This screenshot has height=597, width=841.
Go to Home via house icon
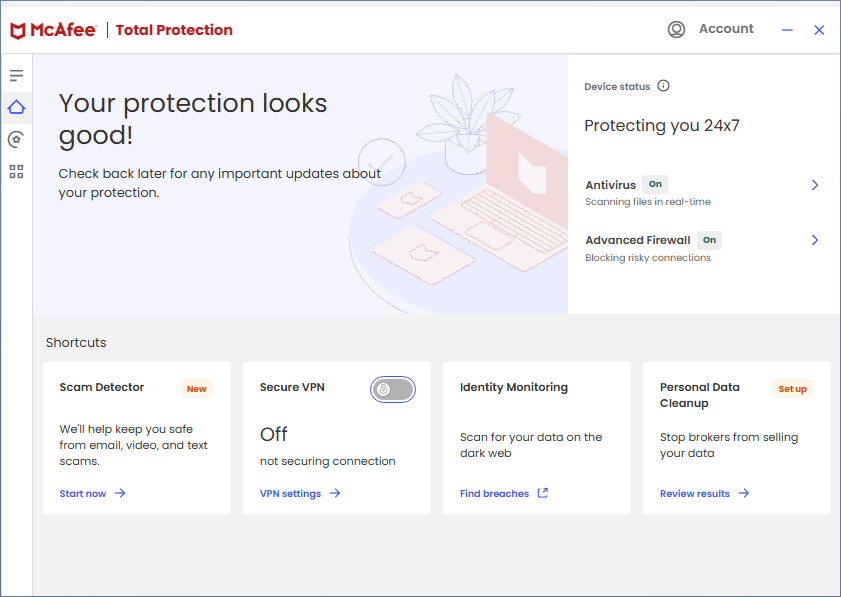[16, 107]
